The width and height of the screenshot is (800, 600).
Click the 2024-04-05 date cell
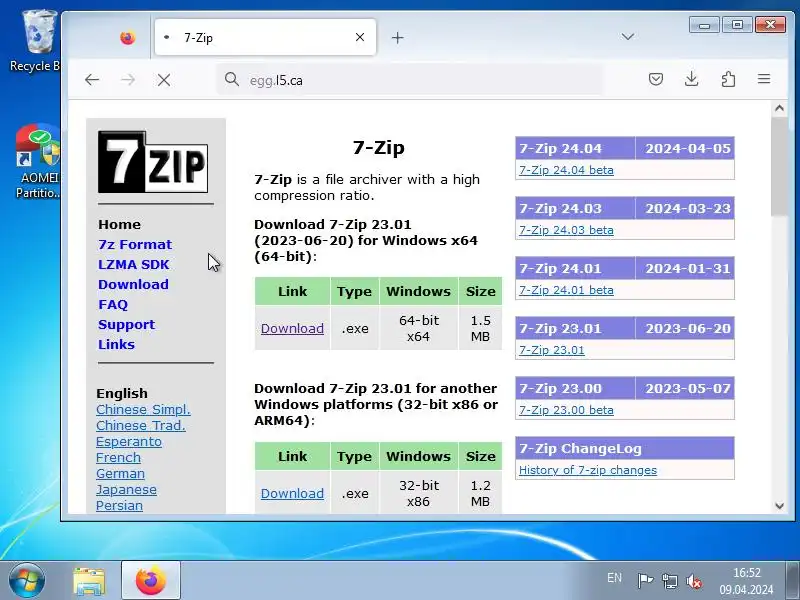[x=685, y=148]
